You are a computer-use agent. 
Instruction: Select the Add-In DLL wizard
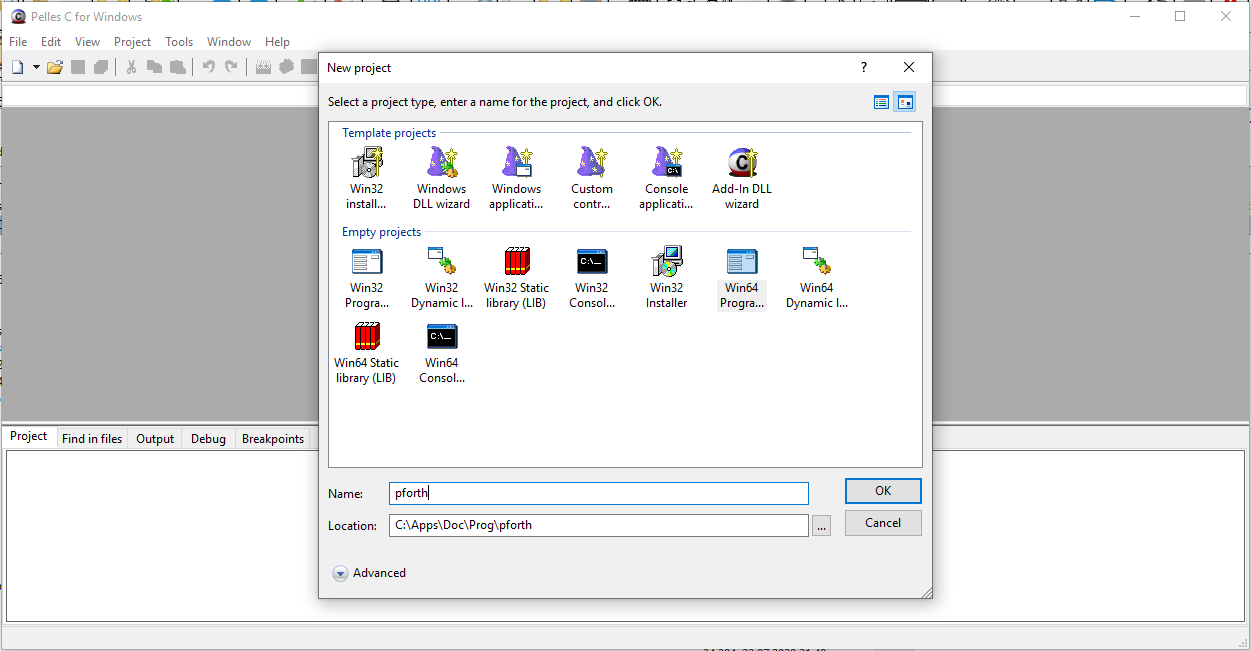(x=742, y=178)
